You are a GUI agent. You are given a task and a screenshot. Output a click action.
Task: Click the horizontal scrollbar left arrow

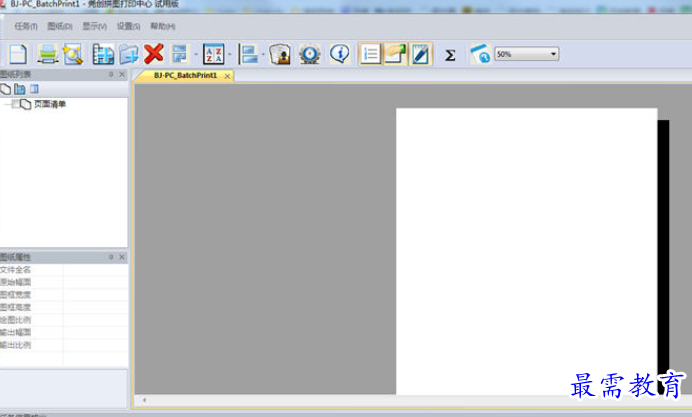(x=144, y=400)
